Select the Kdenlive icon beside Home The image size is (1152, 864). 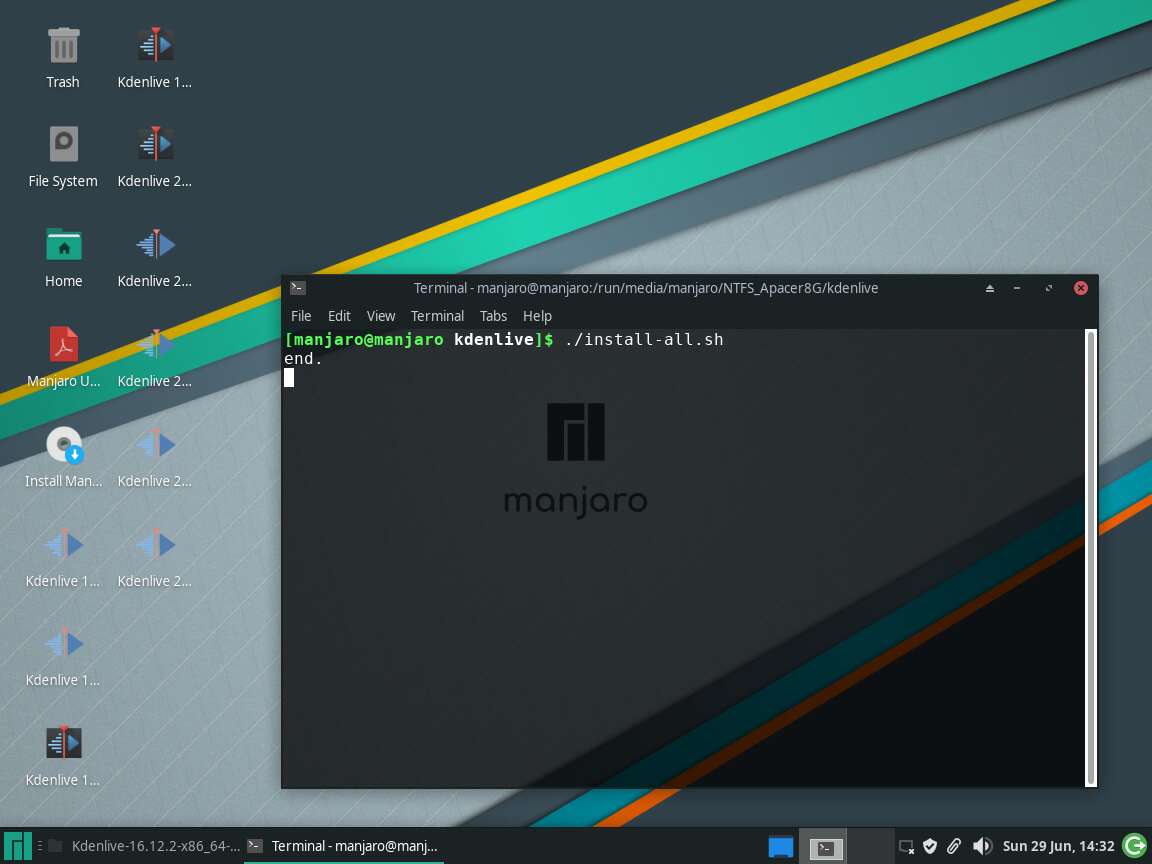(x=155, y=244)
